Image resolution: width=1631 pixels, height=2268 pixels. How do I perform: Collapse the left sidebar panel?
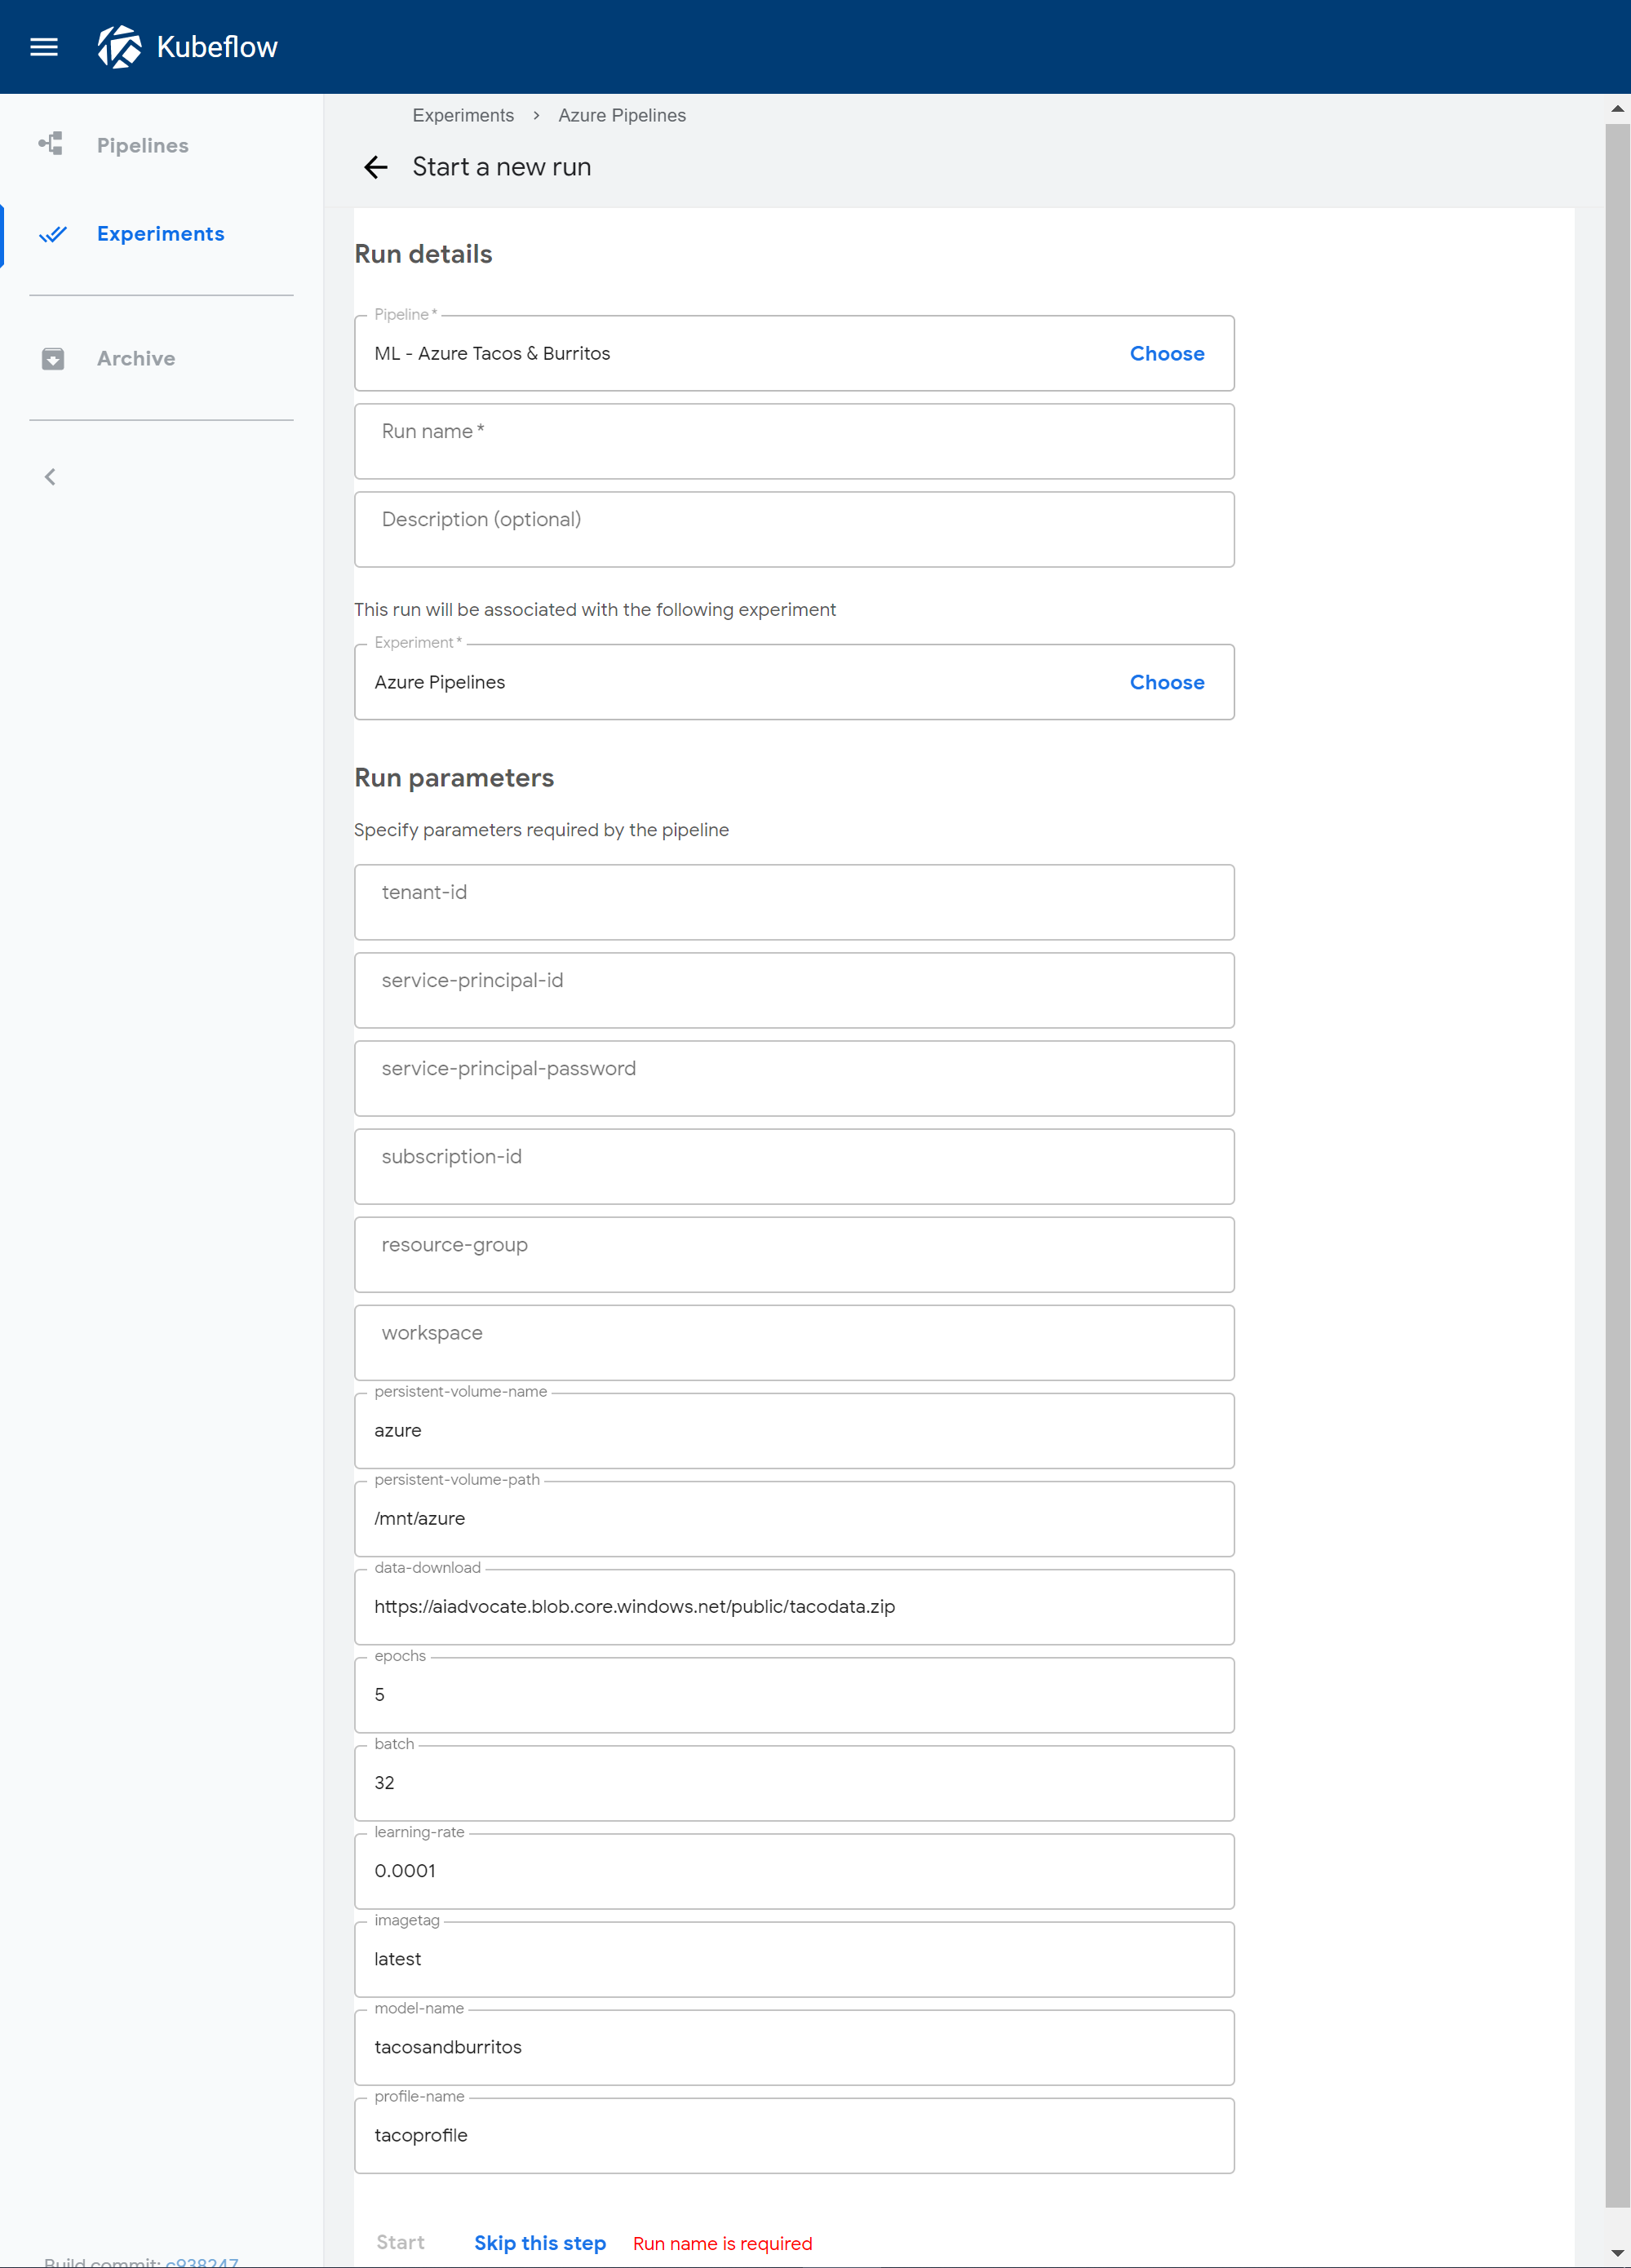[x=49, y=476]
